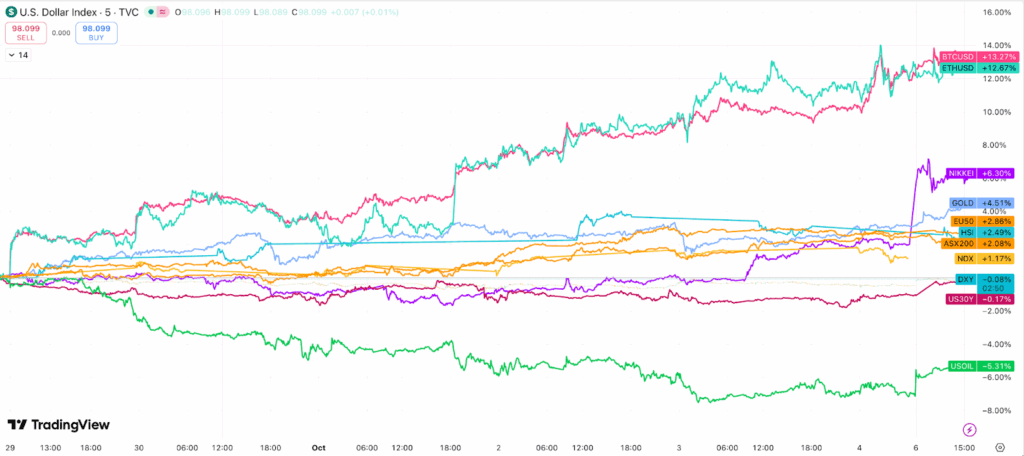Click the Oct date on time axis
Screen dimensions: 1024x456
[319, 447]
